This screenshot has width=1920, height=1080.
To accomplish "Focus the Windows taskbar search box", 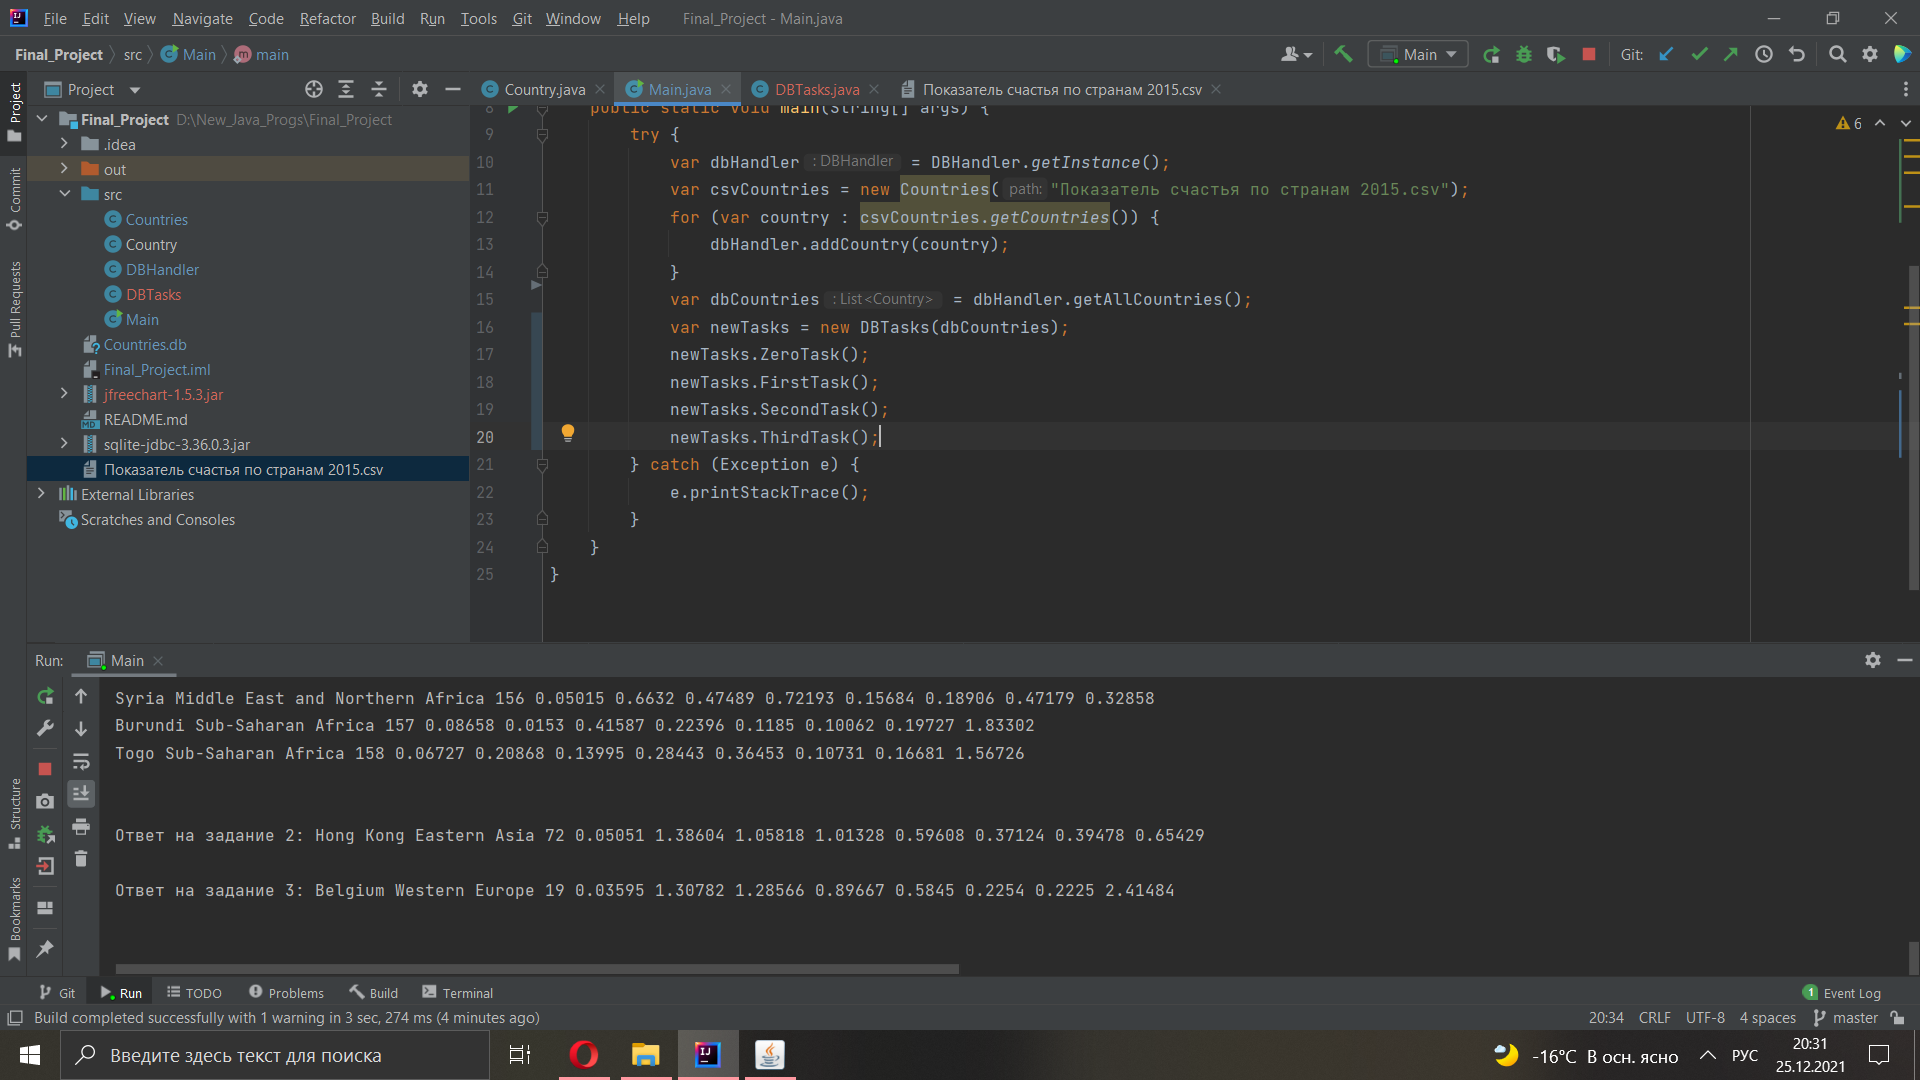I will tap(275, 1055).
